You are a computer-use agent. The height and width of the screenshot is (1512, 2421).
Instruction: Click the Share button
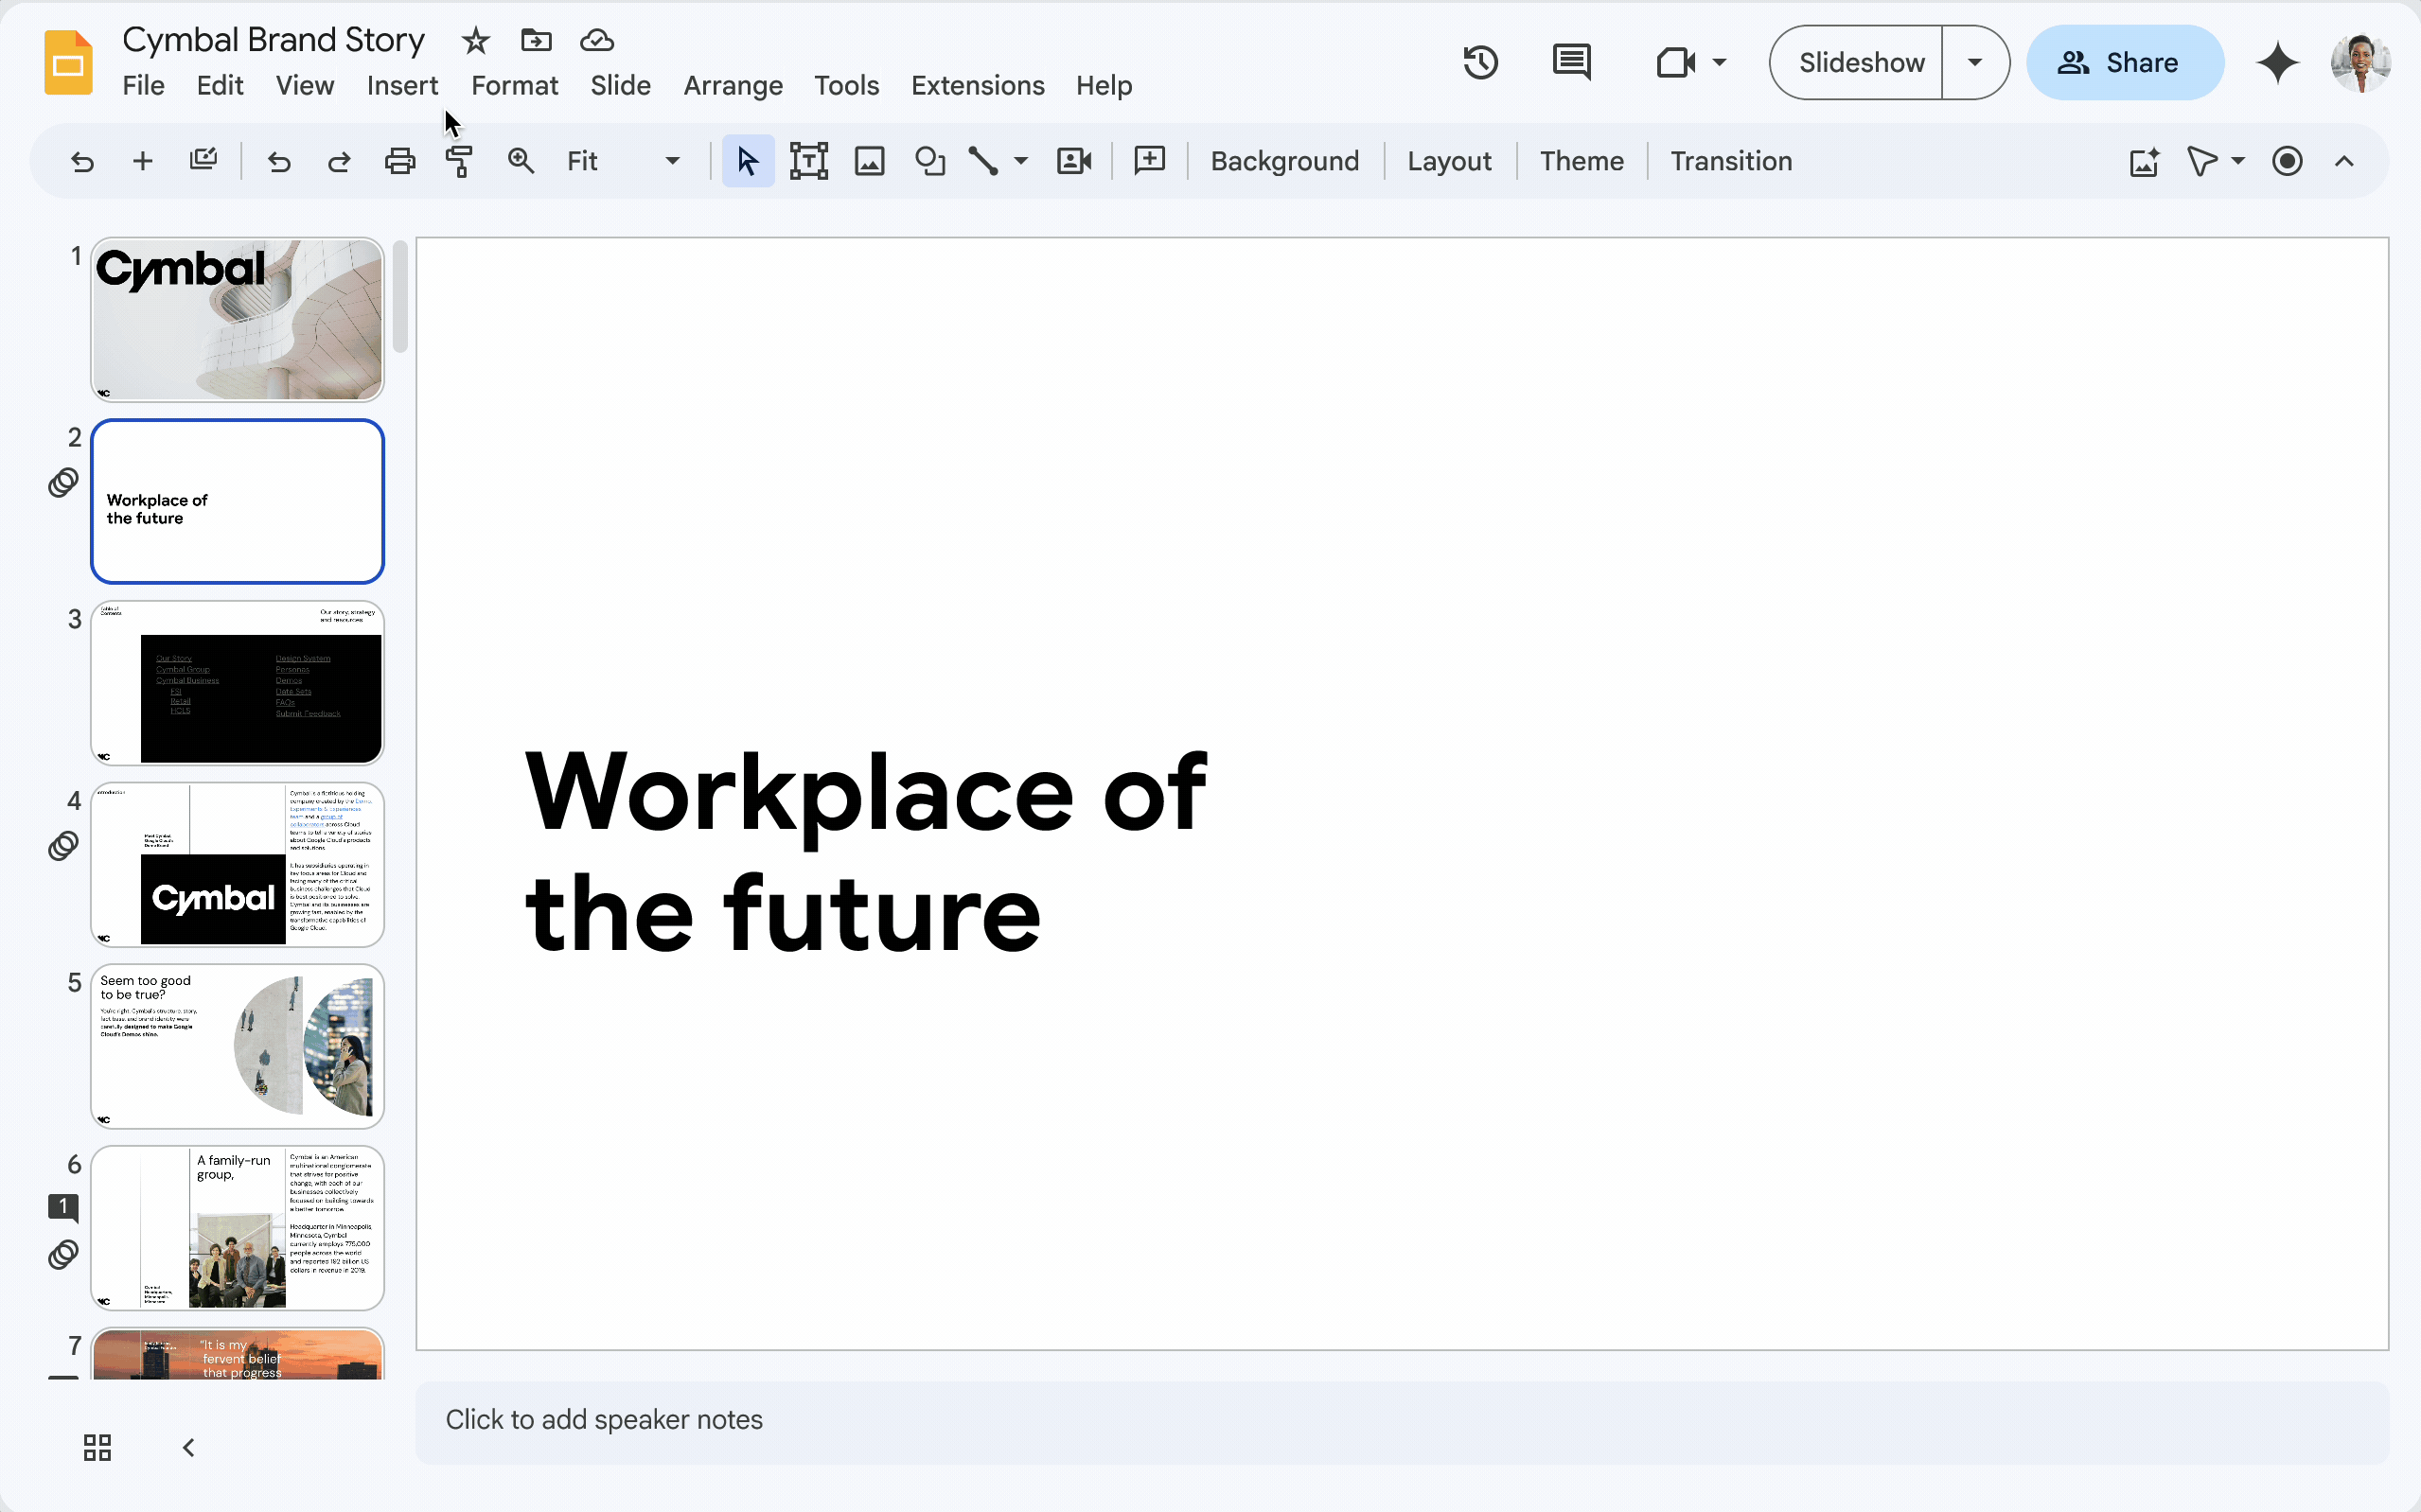tap(2124, 62)
